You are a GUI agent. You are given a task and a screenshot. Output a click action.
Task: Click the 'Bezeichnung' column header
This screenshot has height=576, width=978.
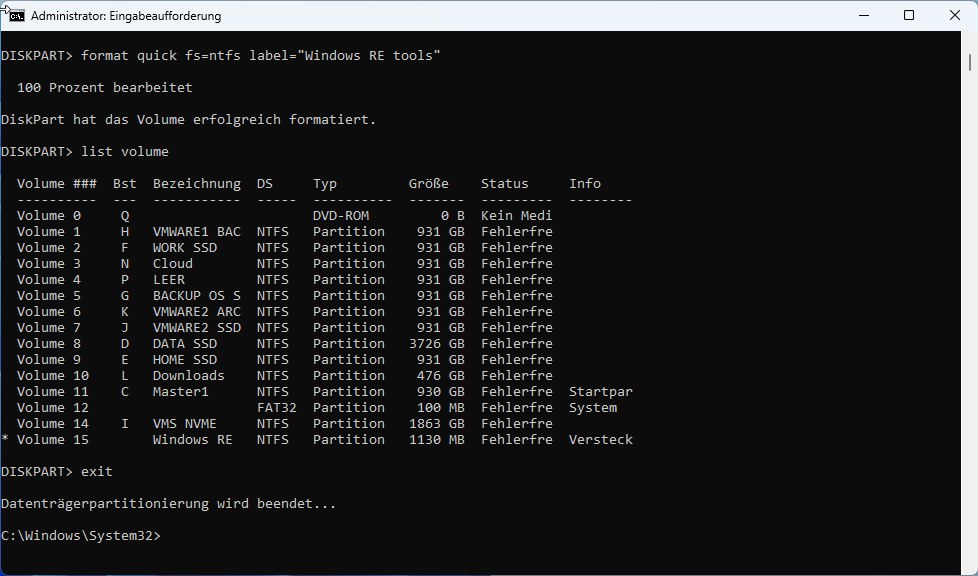196,184
